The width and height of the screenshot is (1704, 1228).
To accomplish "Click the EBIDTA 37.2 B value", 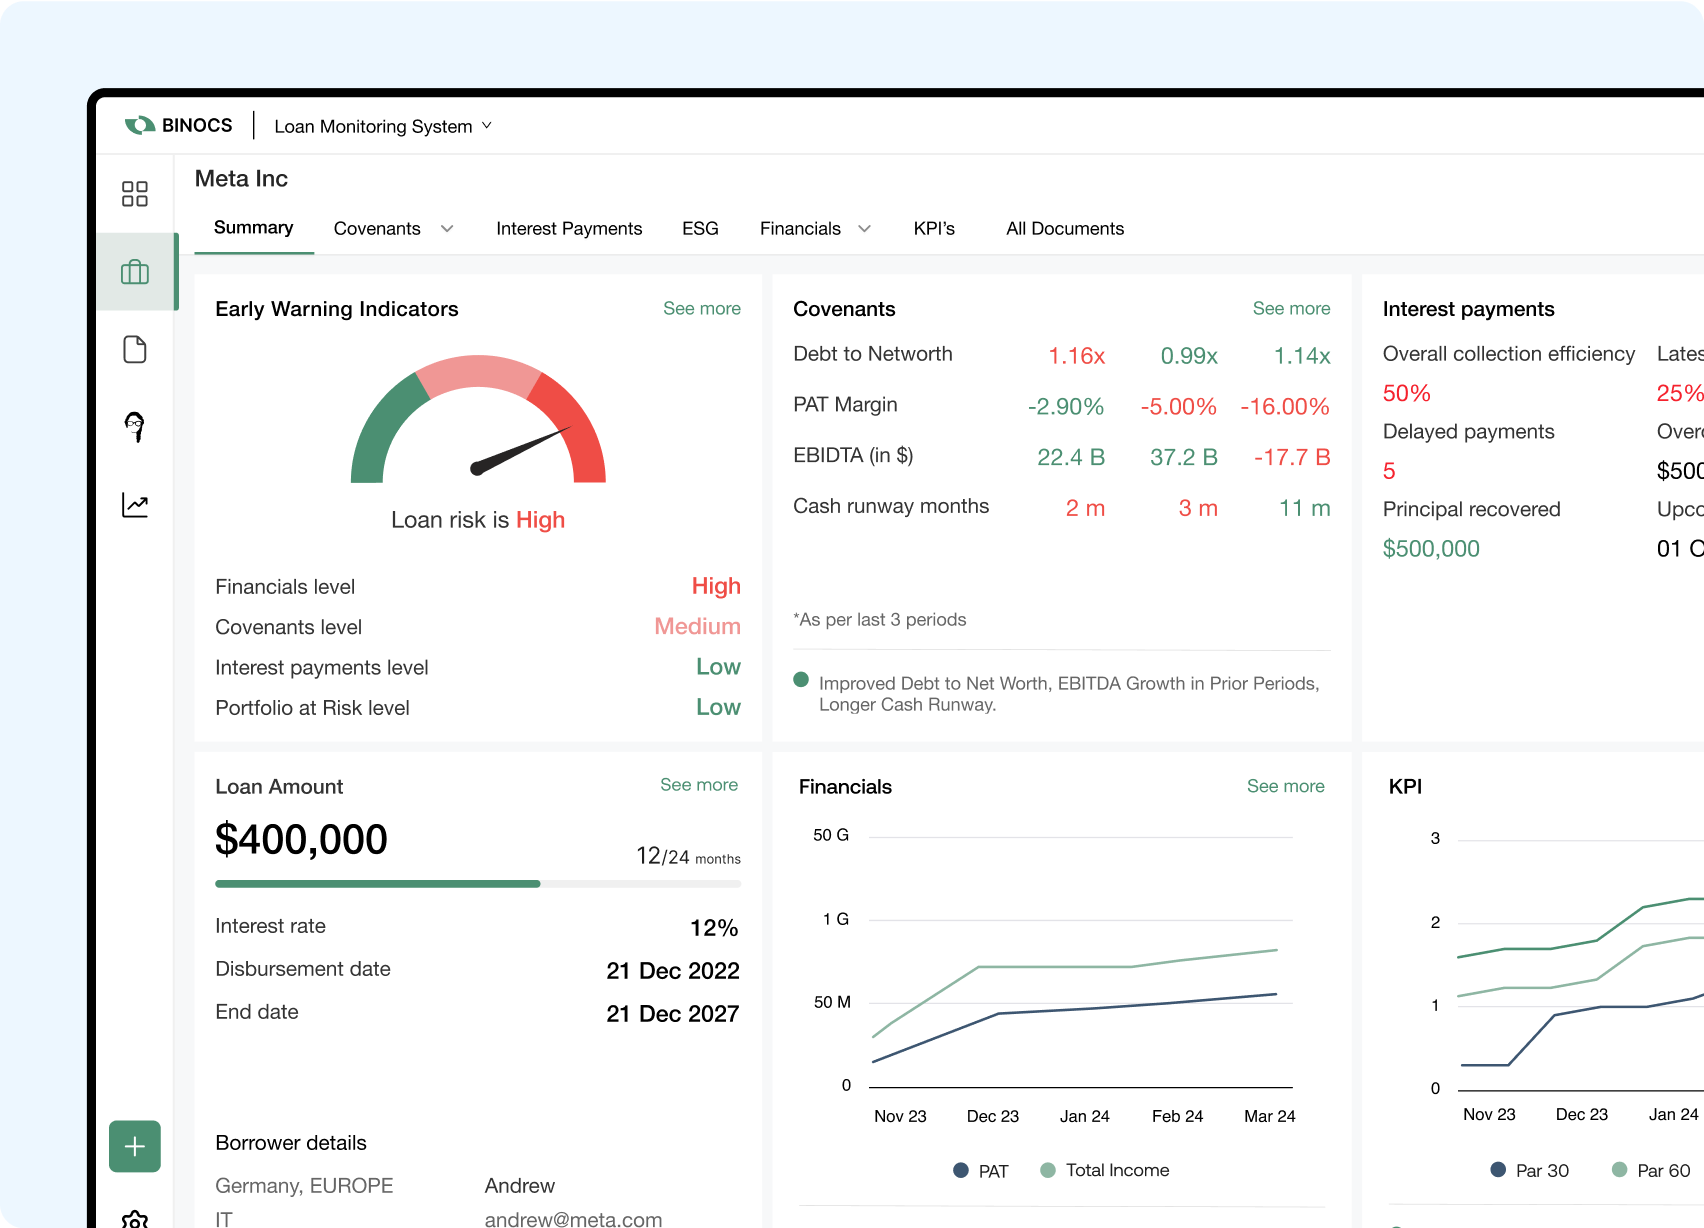I will coord(1183,457).
